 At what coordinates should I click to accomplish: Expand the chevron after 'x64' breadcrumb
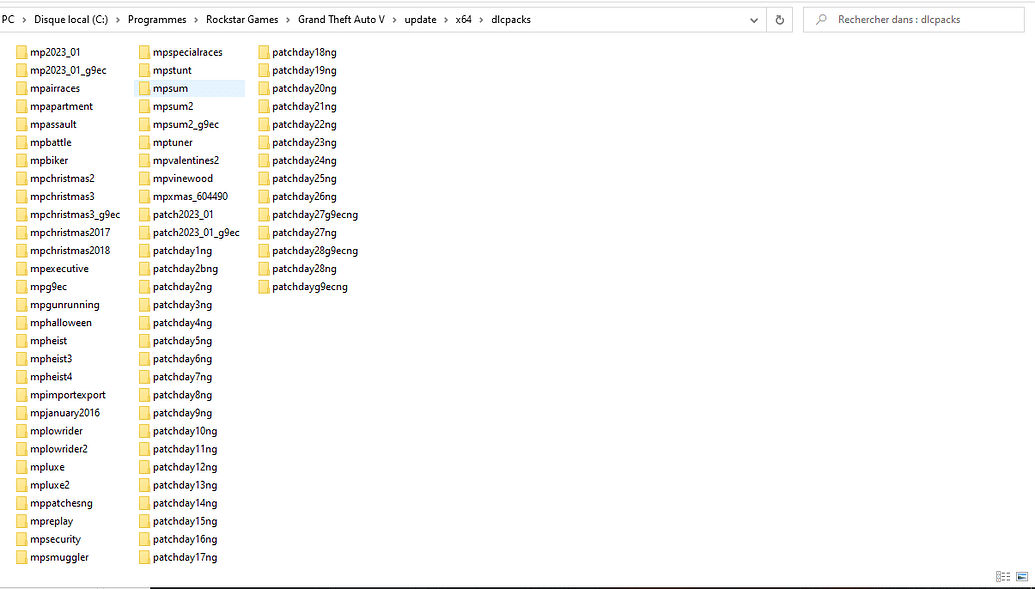pyautogui.click(x=481, y=20)
